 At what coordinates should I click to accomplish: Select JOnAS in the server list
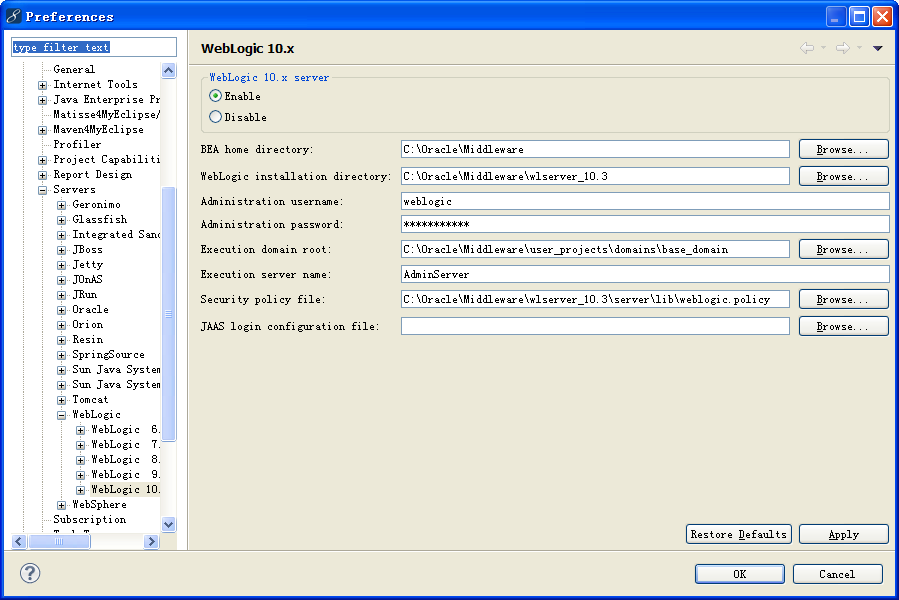87,279
